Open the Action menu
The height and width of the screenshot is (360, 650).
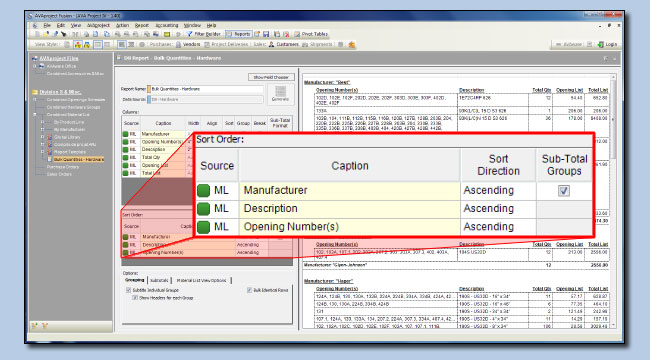click(122, 25)
